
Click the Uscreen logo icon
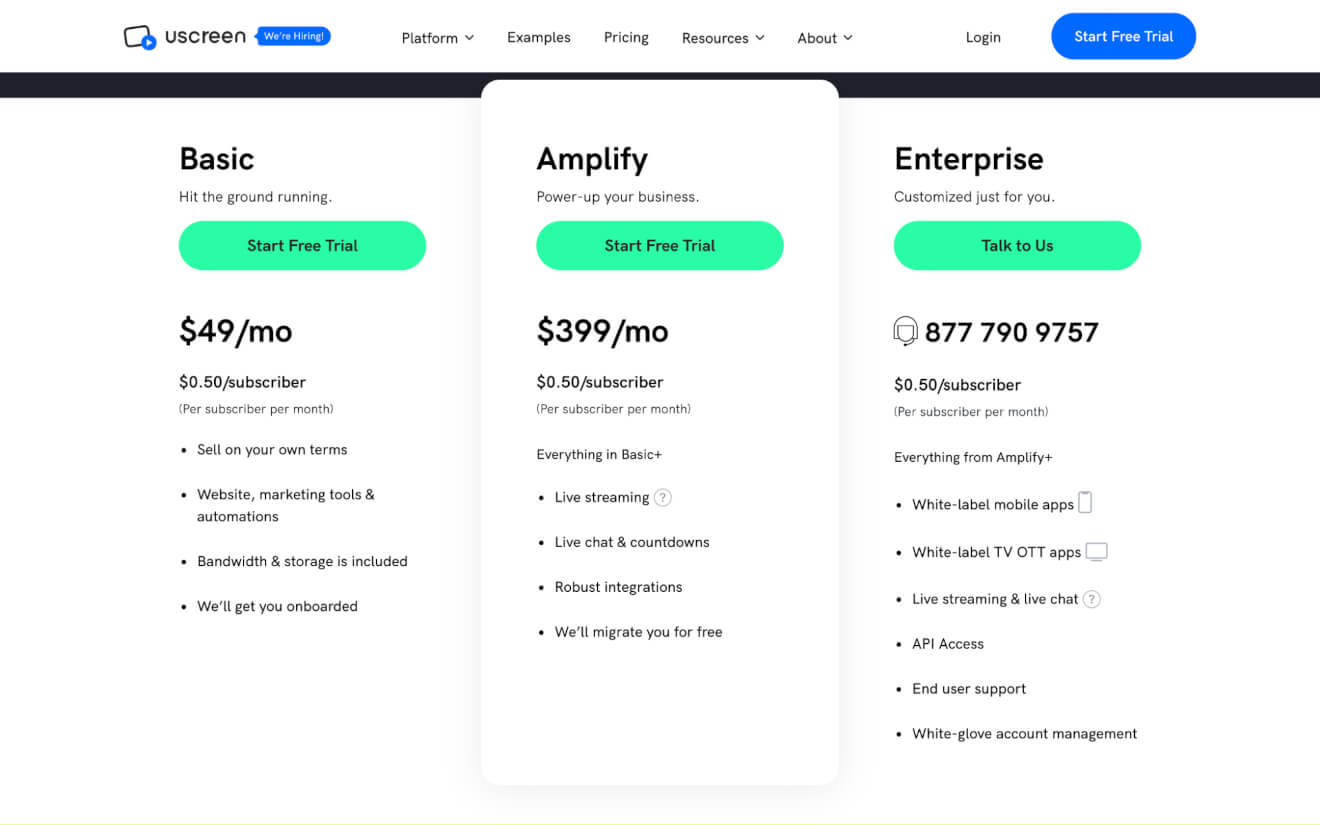(x=140, y=37)
